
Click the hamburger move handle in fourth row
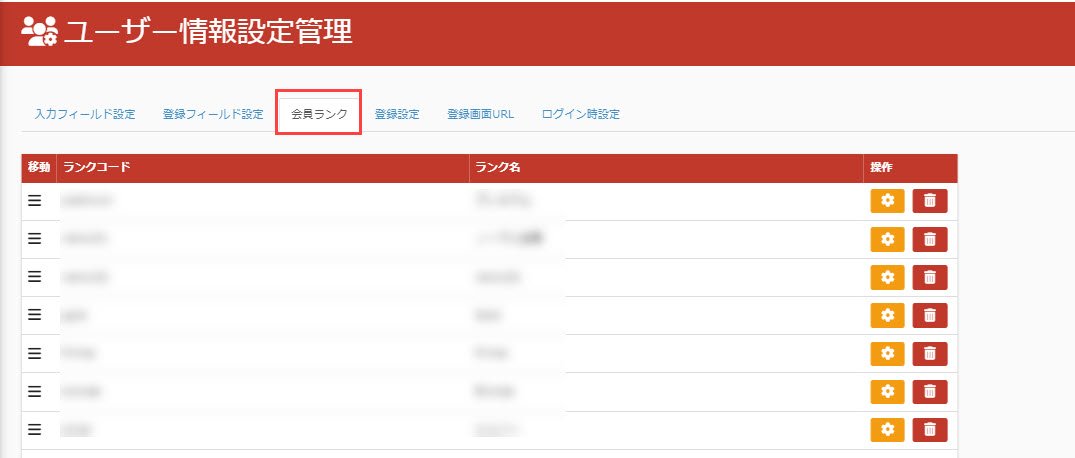click(x=34, y=314)
